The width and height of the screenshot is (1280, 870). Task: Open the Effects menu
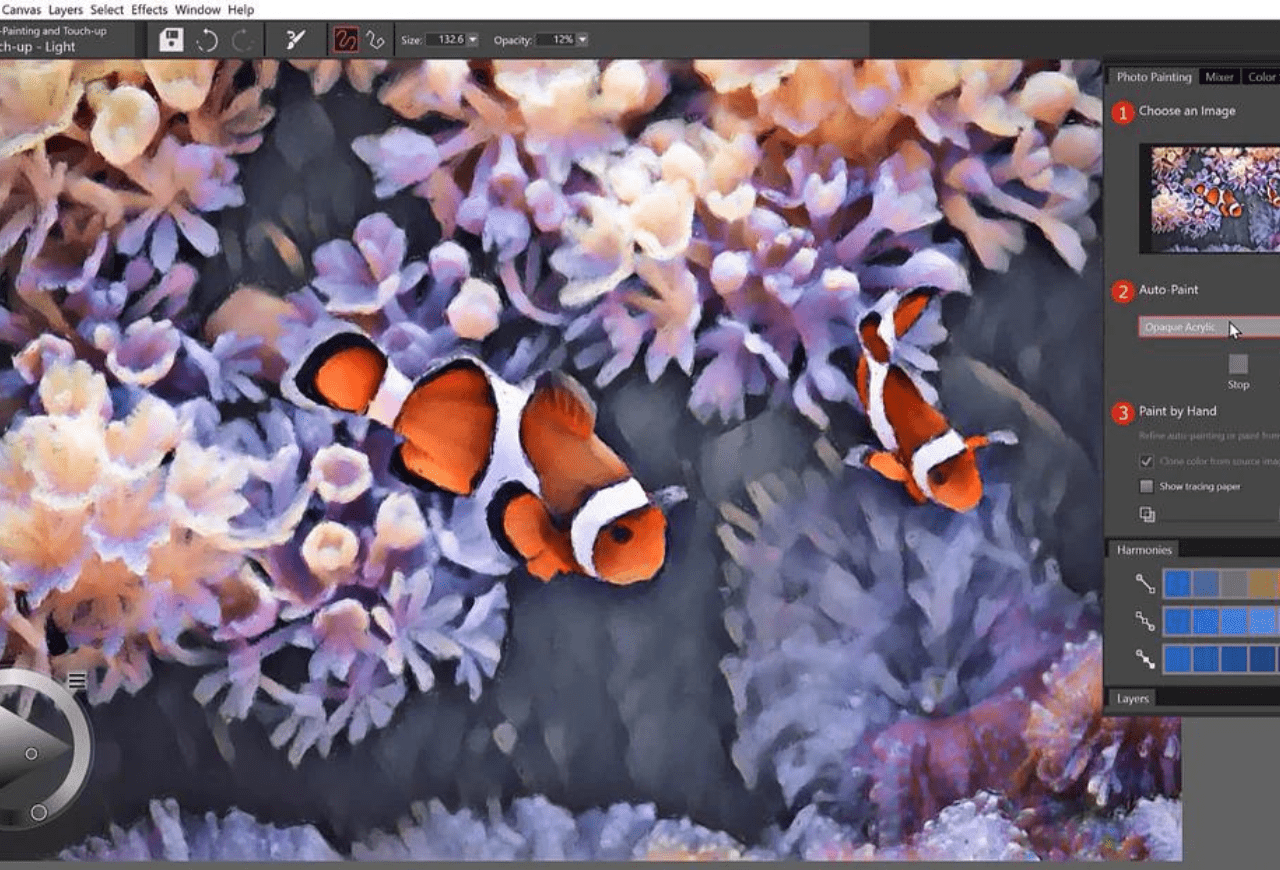point(149,10)
